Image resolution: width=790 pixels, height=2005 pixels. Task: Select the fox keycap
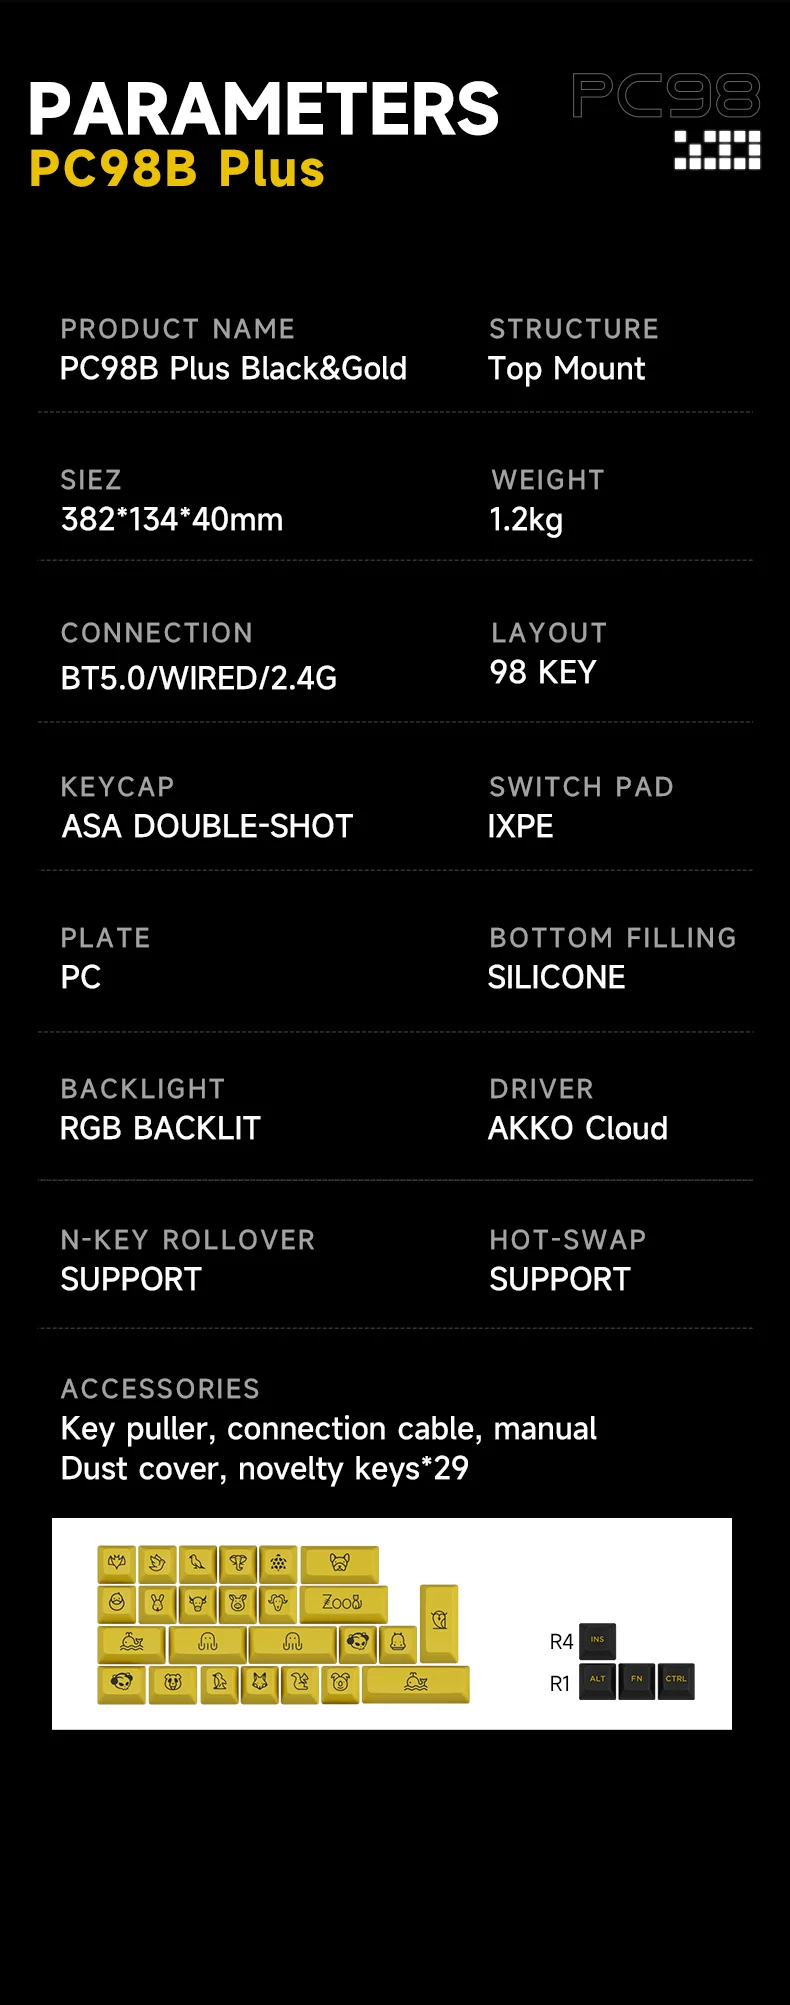[260, 1683]
